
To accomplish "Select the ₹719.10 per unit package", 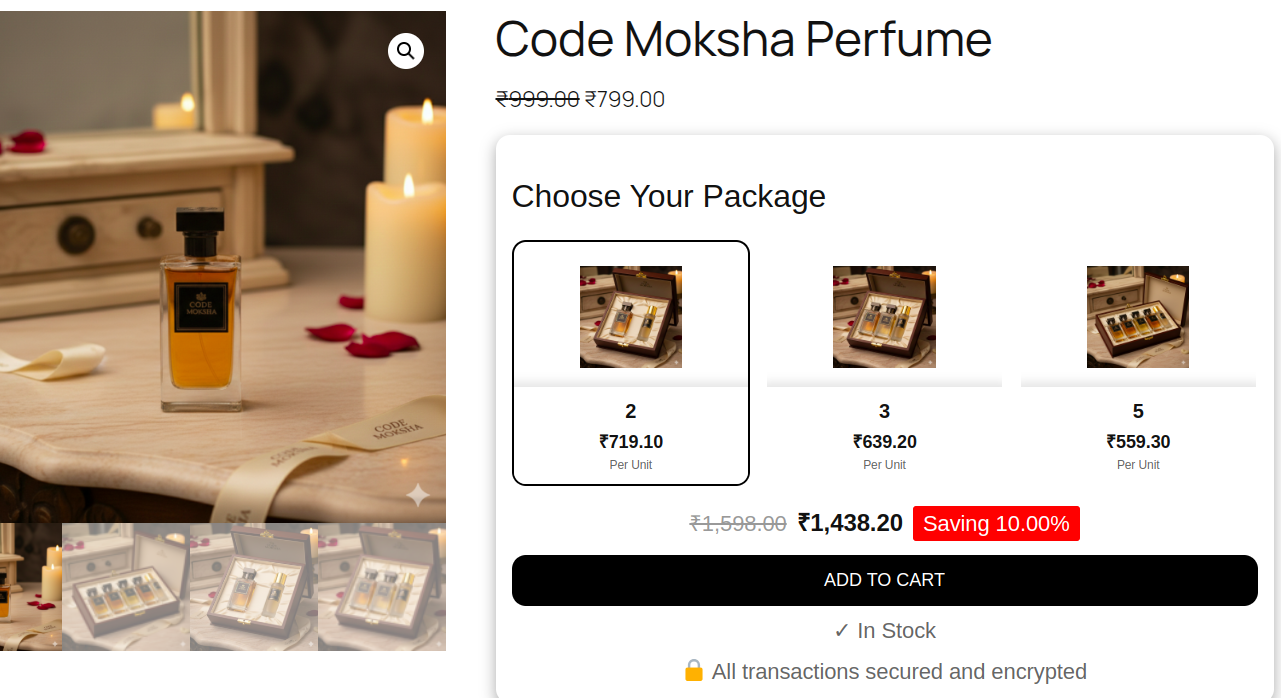I will click(631, 441).
